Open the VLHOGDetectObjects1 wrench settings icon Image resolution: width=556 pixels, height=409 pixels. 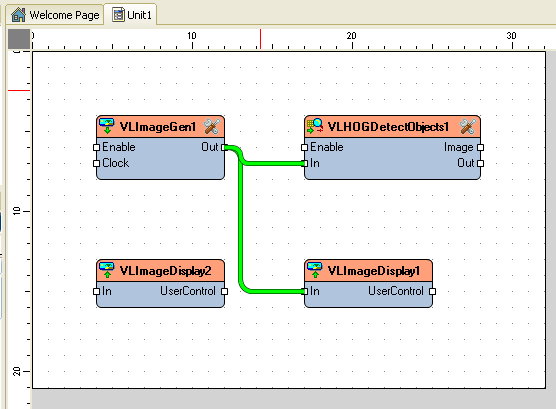[468, 127]
